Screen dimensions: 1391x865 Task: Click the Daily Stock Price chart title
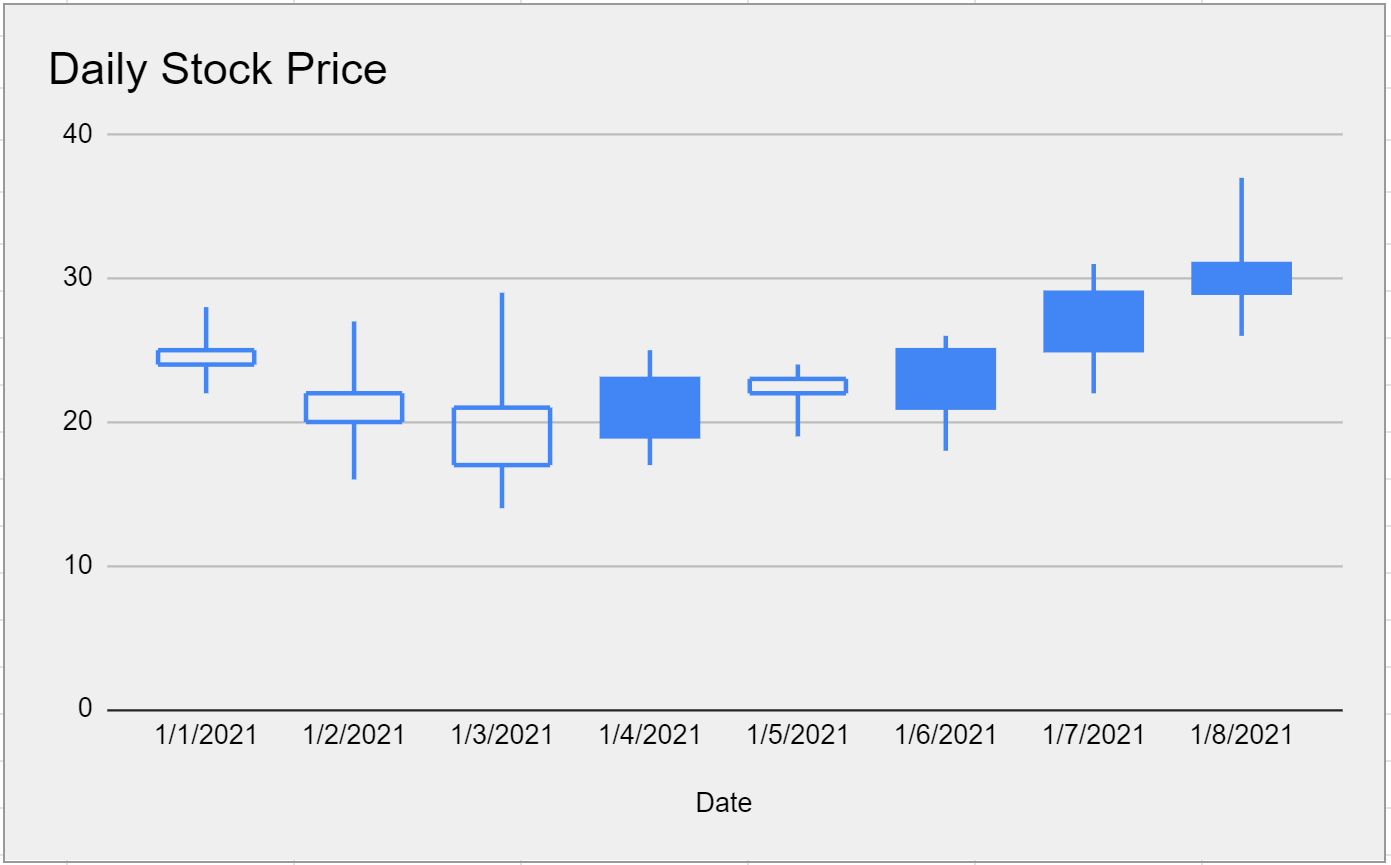217,70
